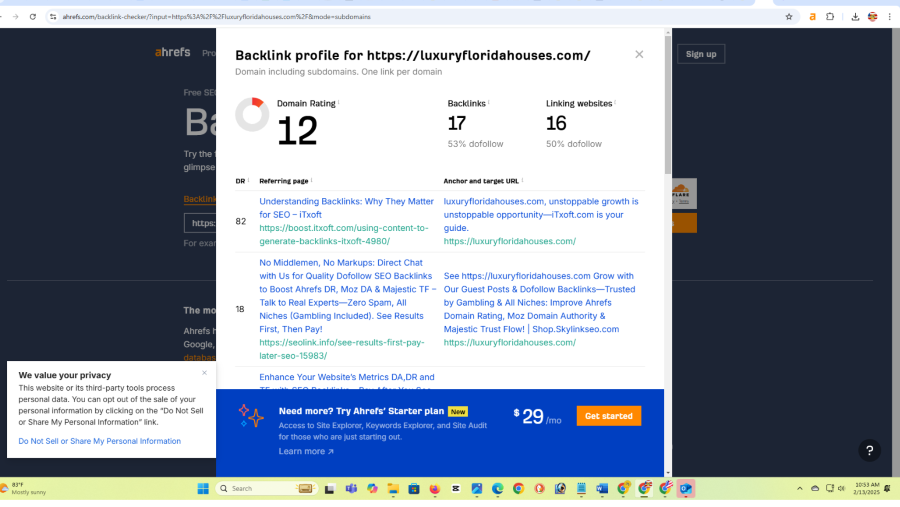This screenshot has width=900, height=507.
Task: View site information icon in address bar
Action: pyautogui.click(x=53, y=17)
